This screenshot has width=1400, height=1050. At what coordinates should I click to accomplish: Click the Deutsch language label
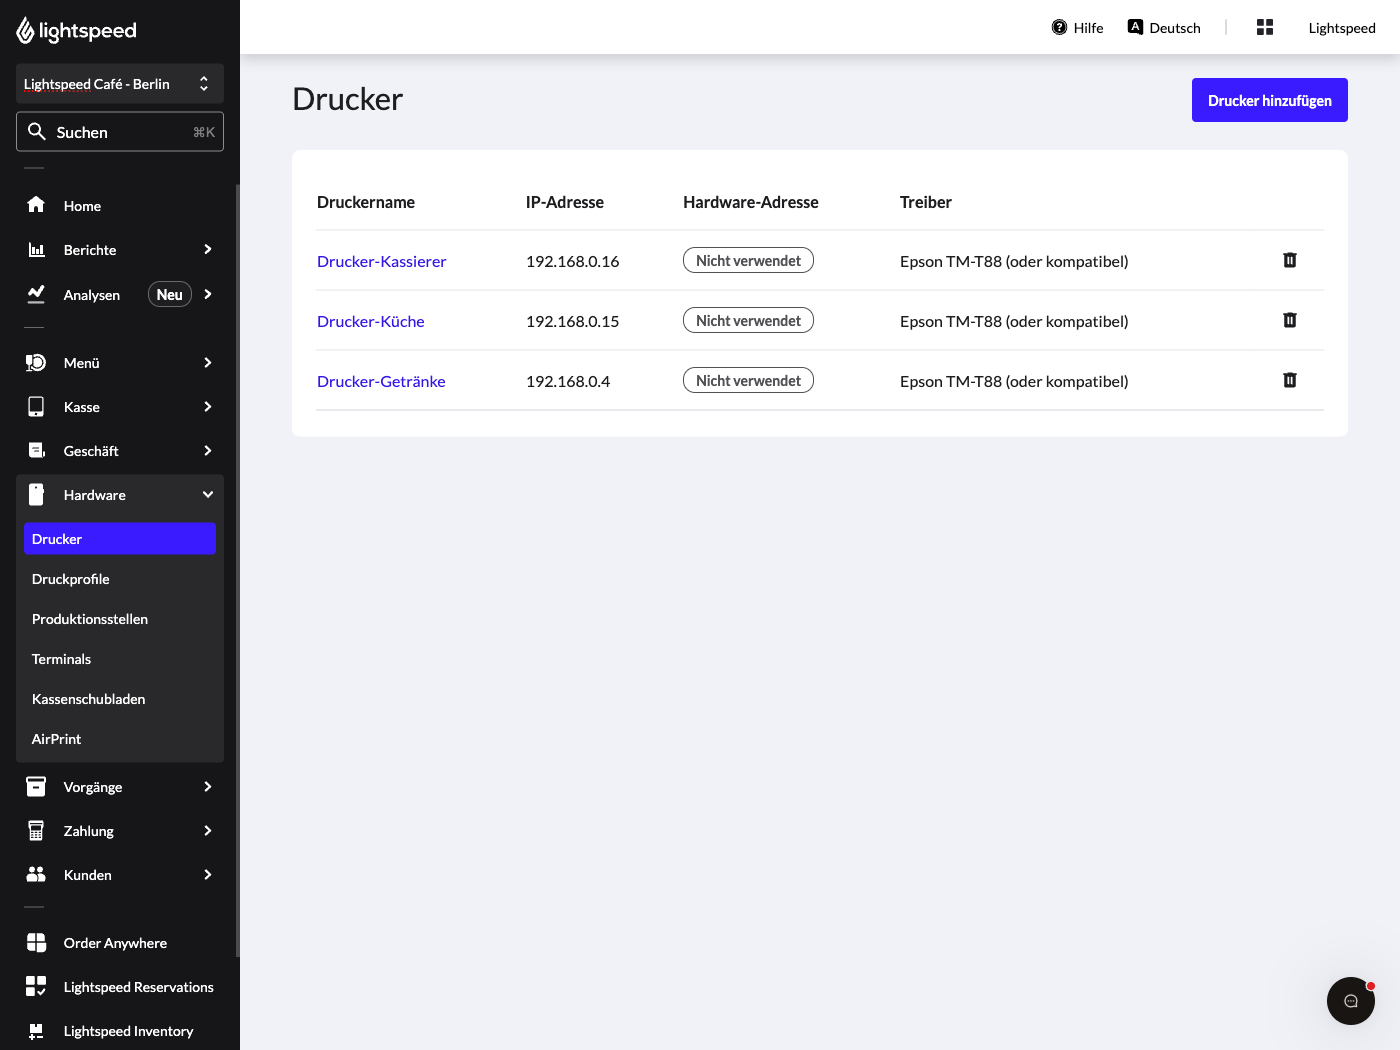[x=1175, y=28]
